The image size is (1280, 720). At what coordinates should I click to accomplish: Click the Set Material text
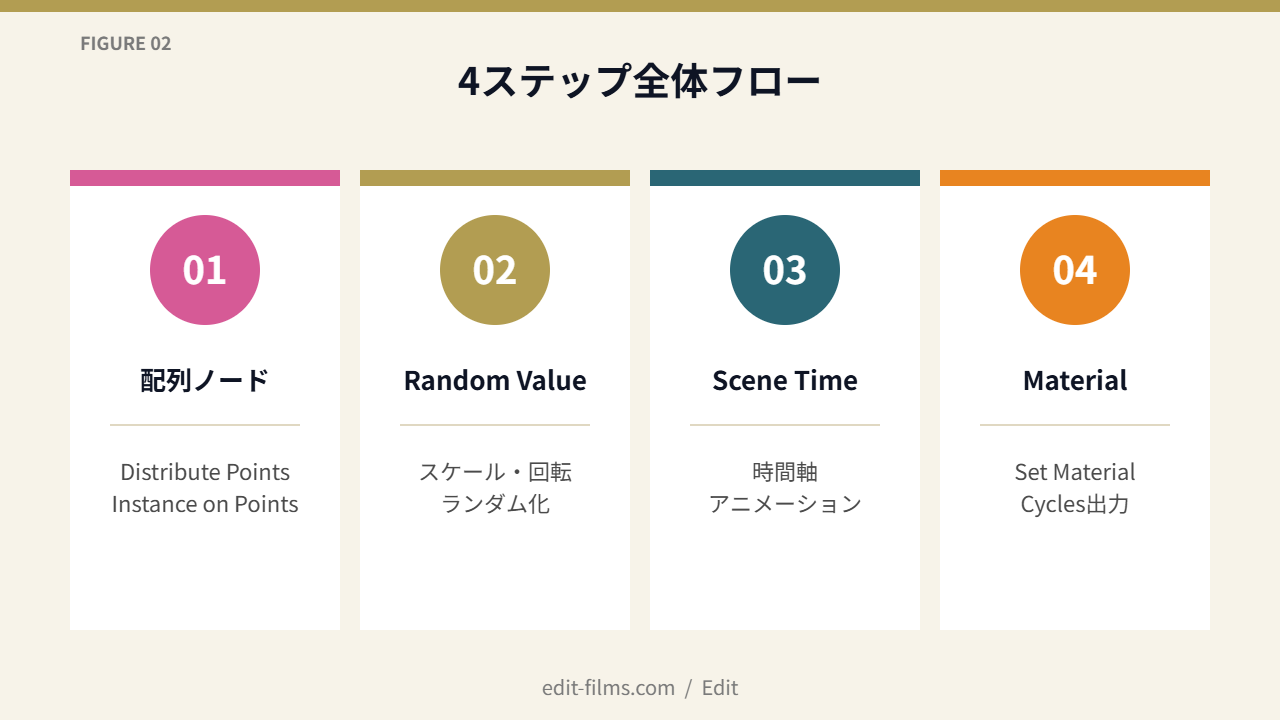tap(1075, 472)
